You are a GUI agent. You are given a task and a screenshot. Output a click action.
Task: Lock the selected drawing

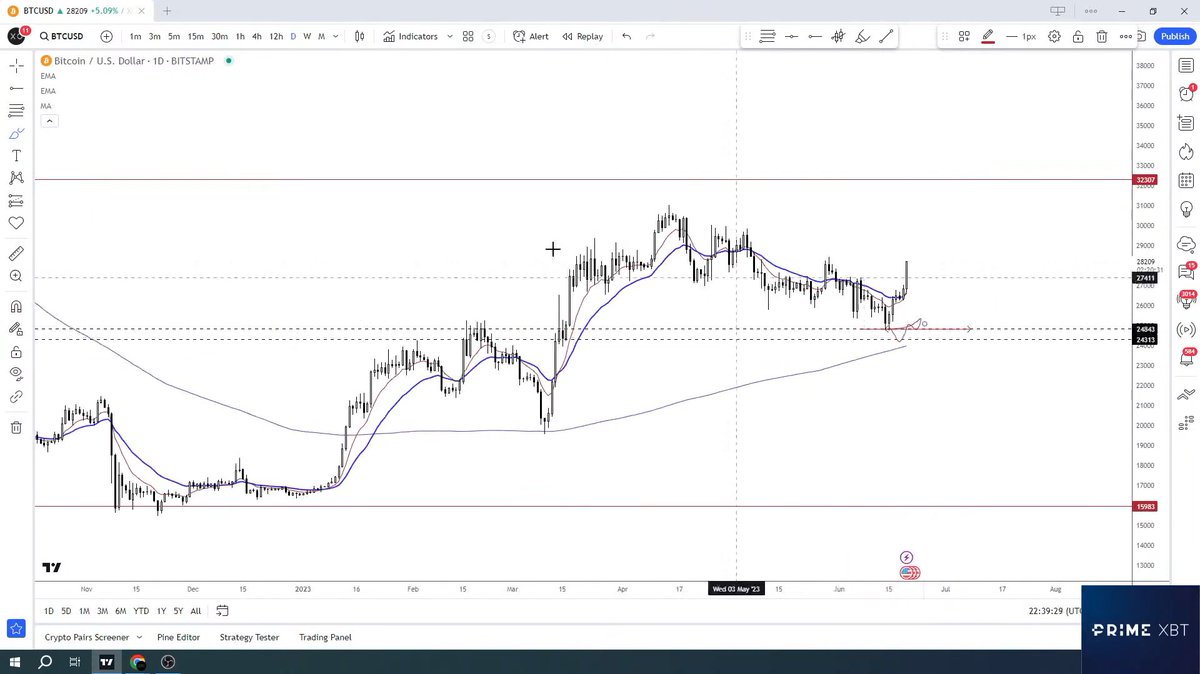click(1078, 36)
